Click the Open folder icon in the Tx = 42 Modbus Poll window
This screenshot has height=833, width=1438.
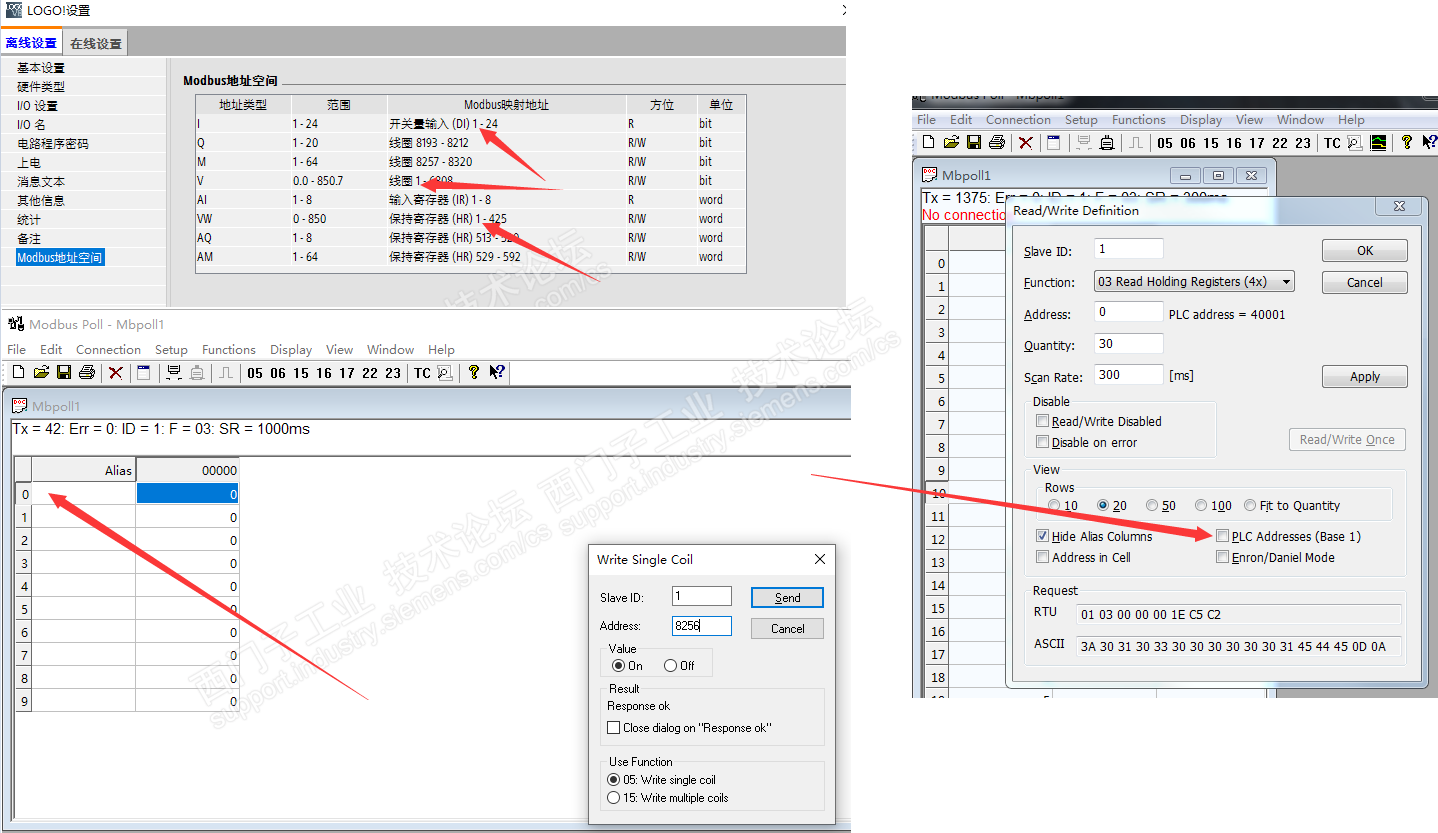pyautogui.click(x=41, y=373)
